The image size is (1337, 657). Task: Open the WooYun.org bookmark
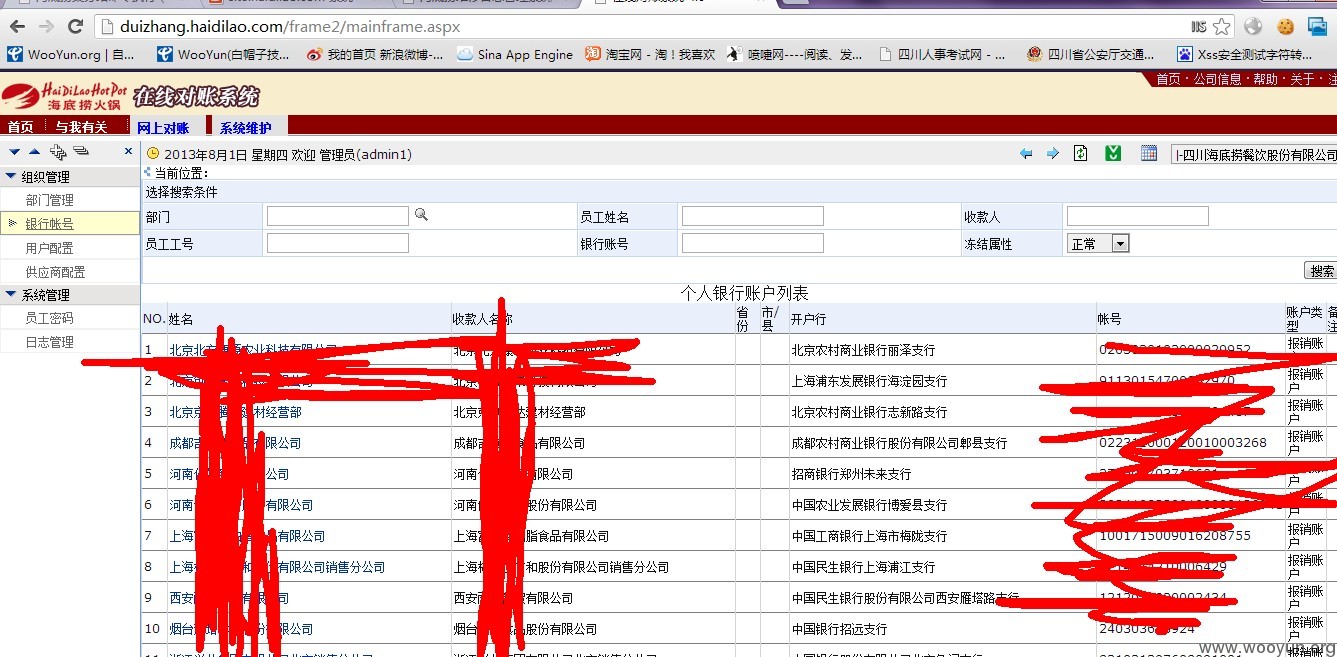70,55
